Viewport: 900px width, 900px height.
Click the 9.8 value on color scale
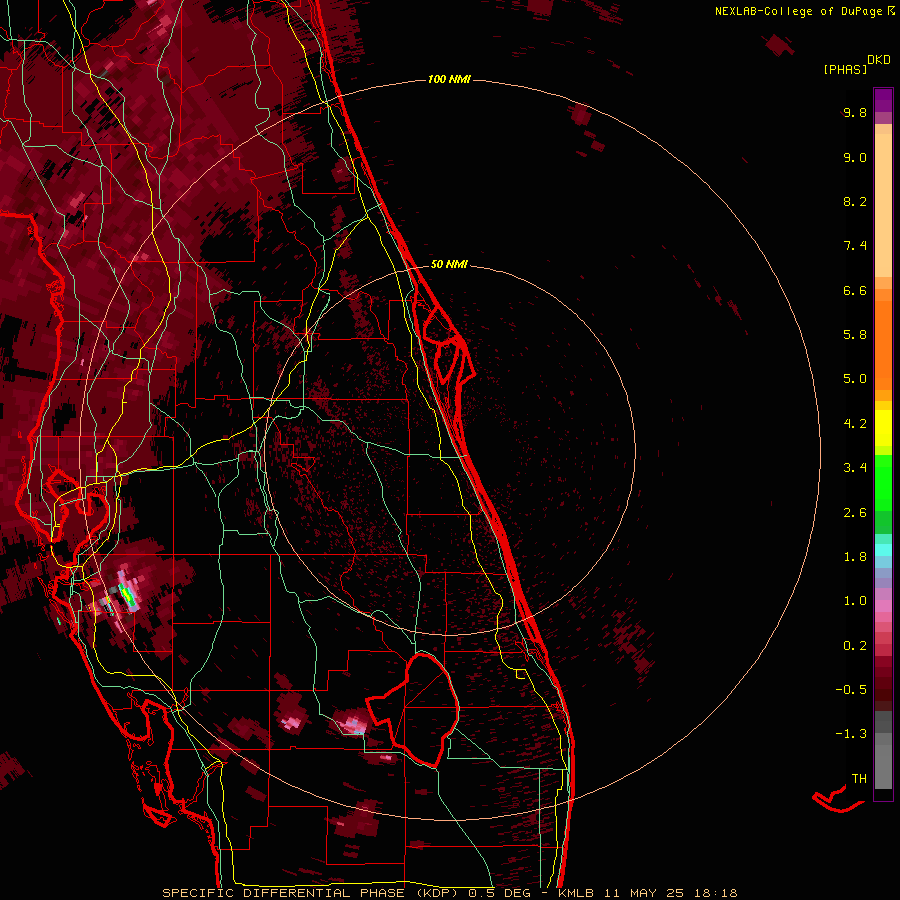coord(855,112)
